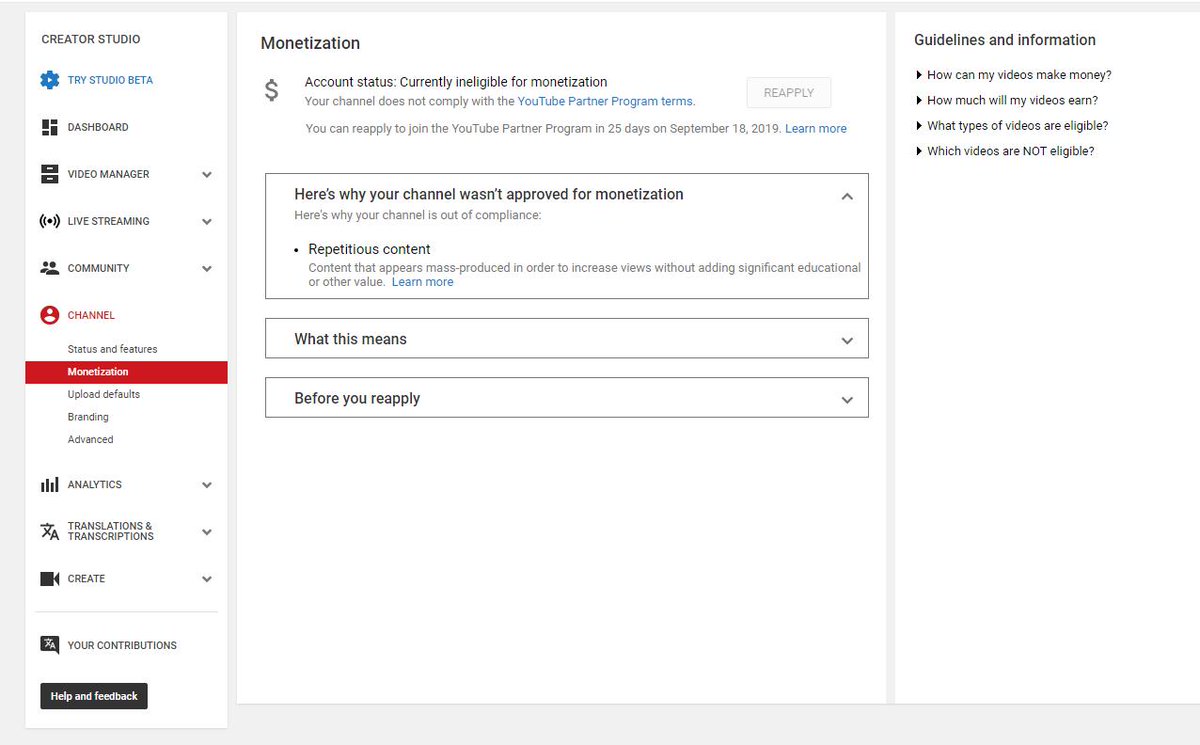Expand 'How much will my videos earn?'

coord(1006,100)
